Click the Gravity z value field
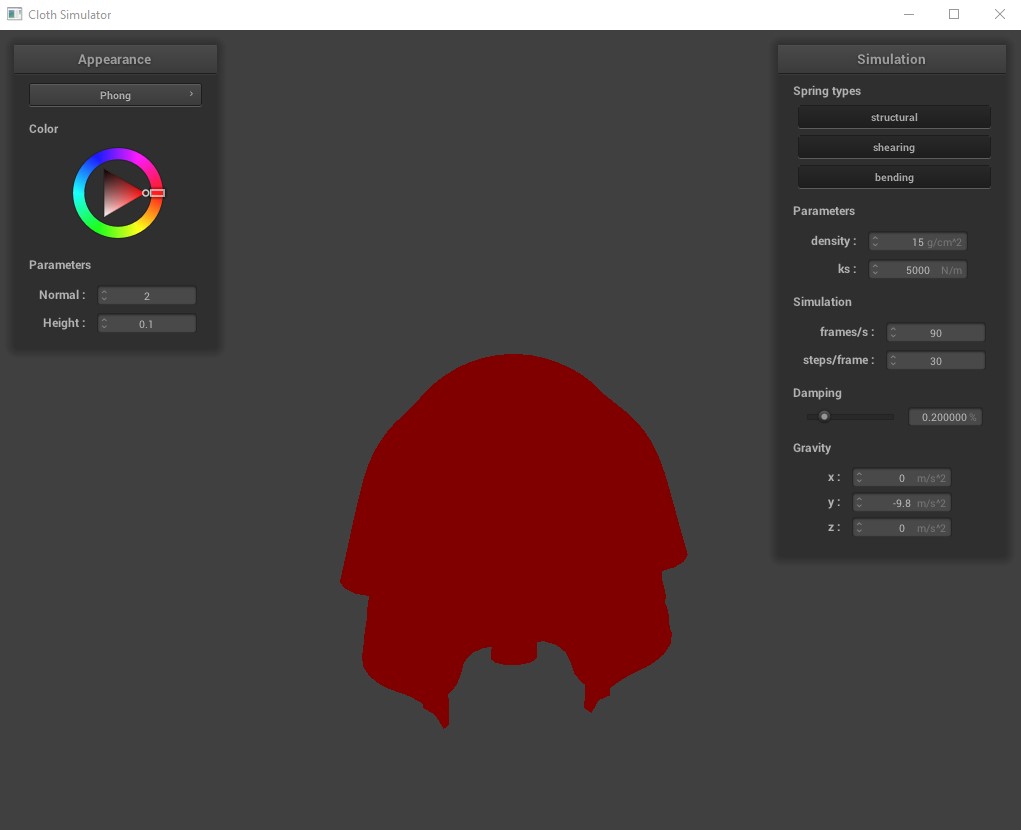Screen dimensions: 1021x830 pos(902,528)
